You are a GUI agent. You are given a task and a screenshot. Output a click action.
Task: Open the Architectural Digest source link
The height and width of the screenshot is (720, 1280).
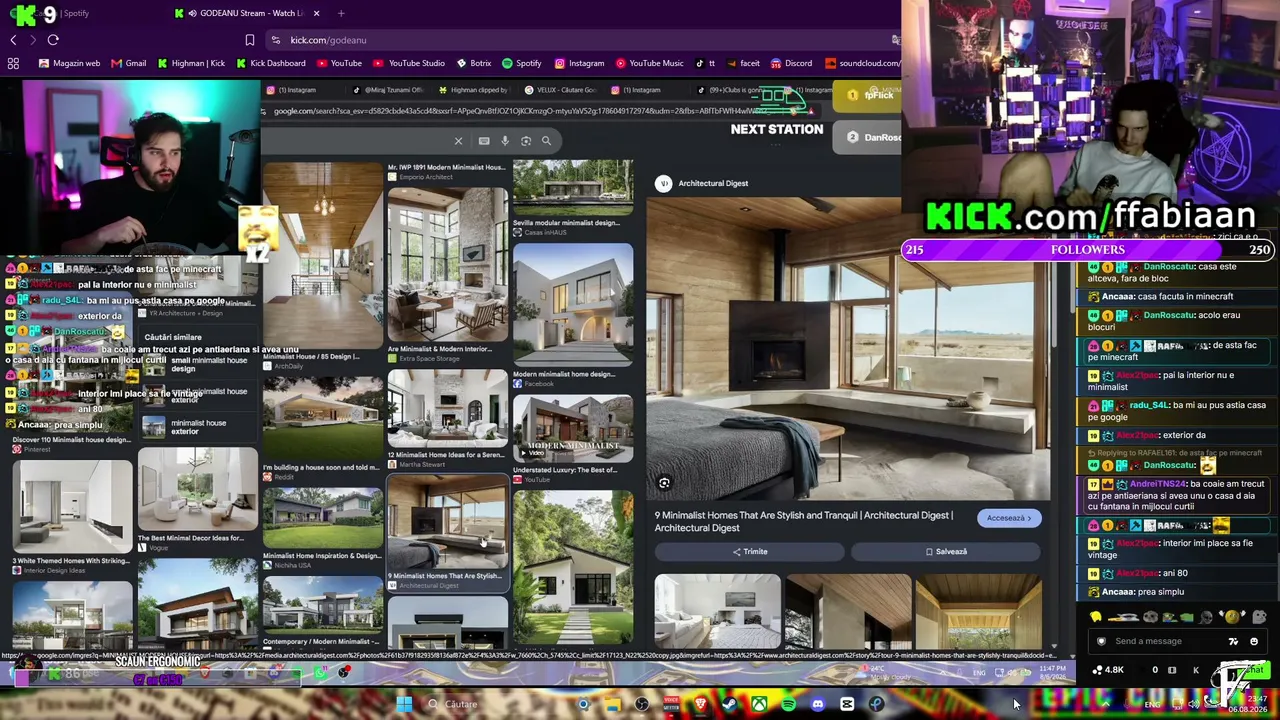click(703, 183)
